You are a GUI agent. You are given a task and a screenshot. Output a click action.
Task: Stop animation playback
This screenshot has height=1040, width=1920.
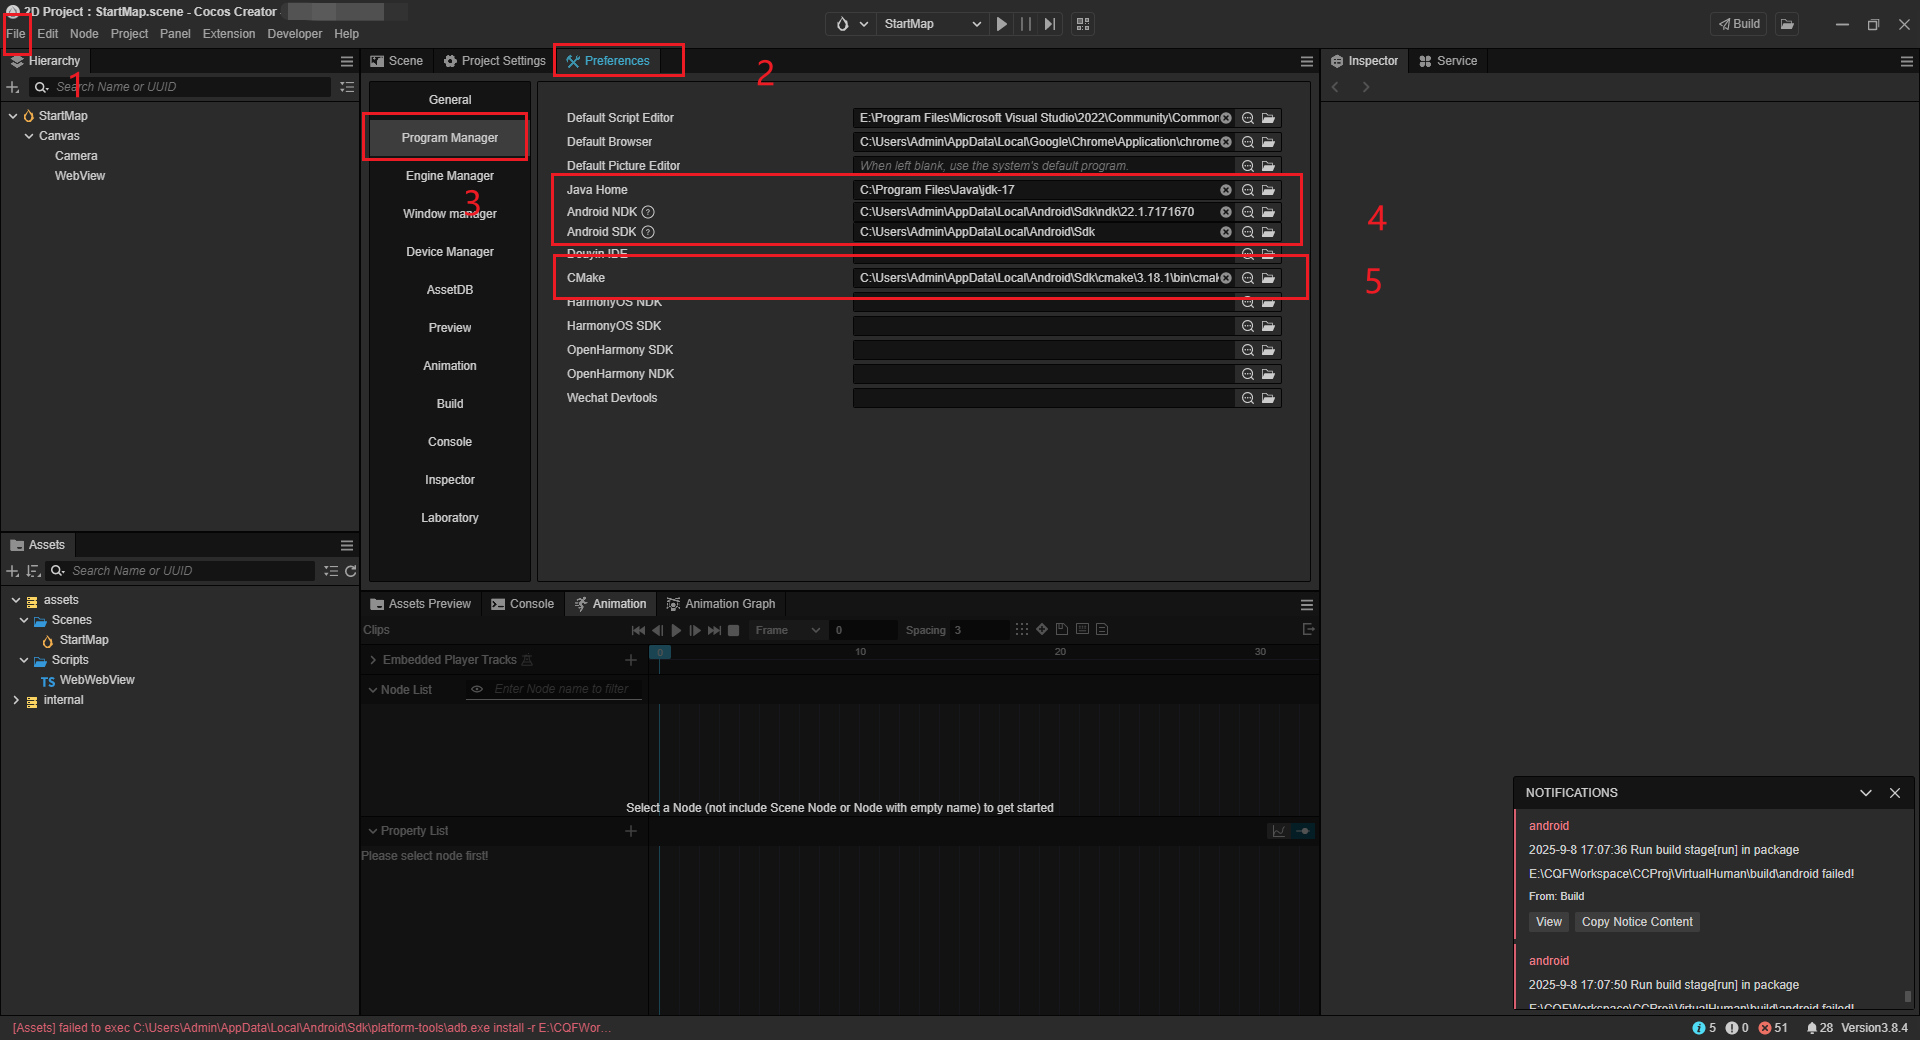pos(733,630)
